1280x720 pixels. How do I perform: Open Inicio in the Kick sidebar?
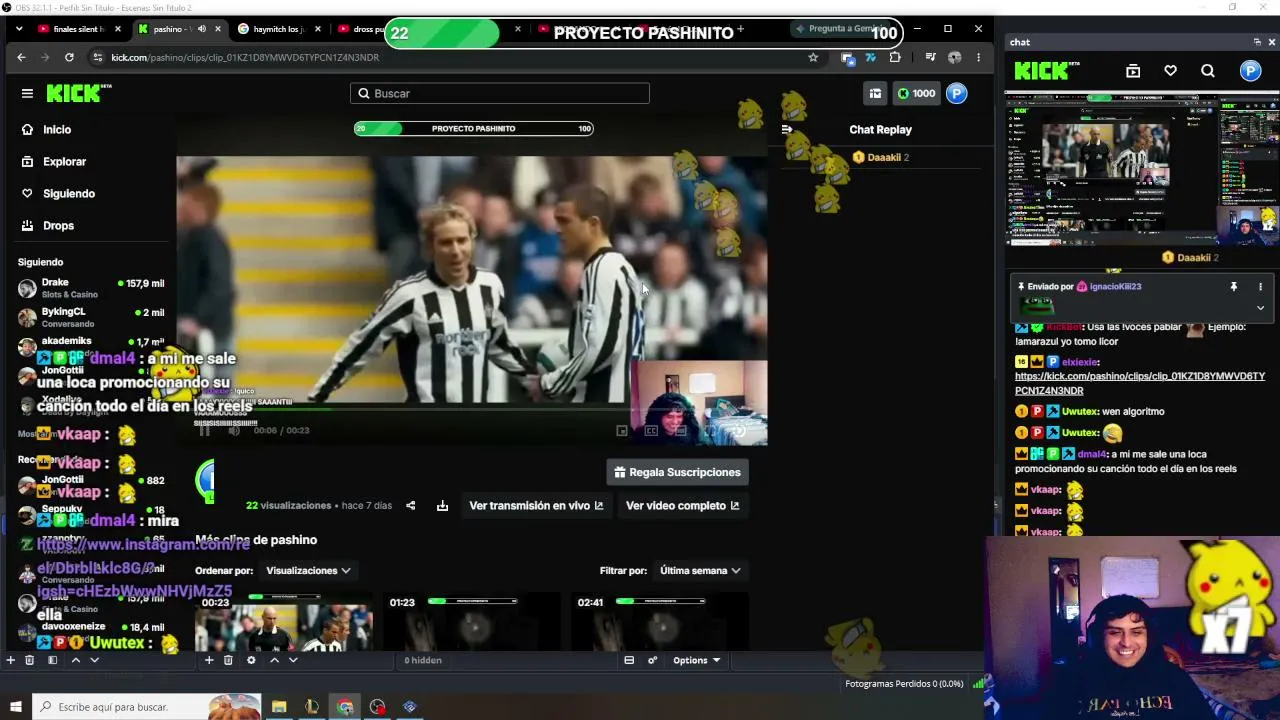(x=46, y=129)
